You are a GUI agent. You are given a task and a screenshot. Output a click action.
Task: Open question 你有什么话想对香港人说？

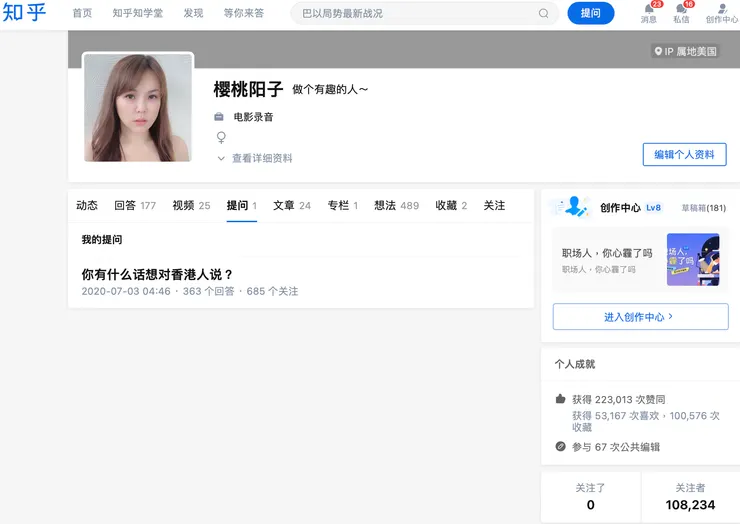(157, 274)
